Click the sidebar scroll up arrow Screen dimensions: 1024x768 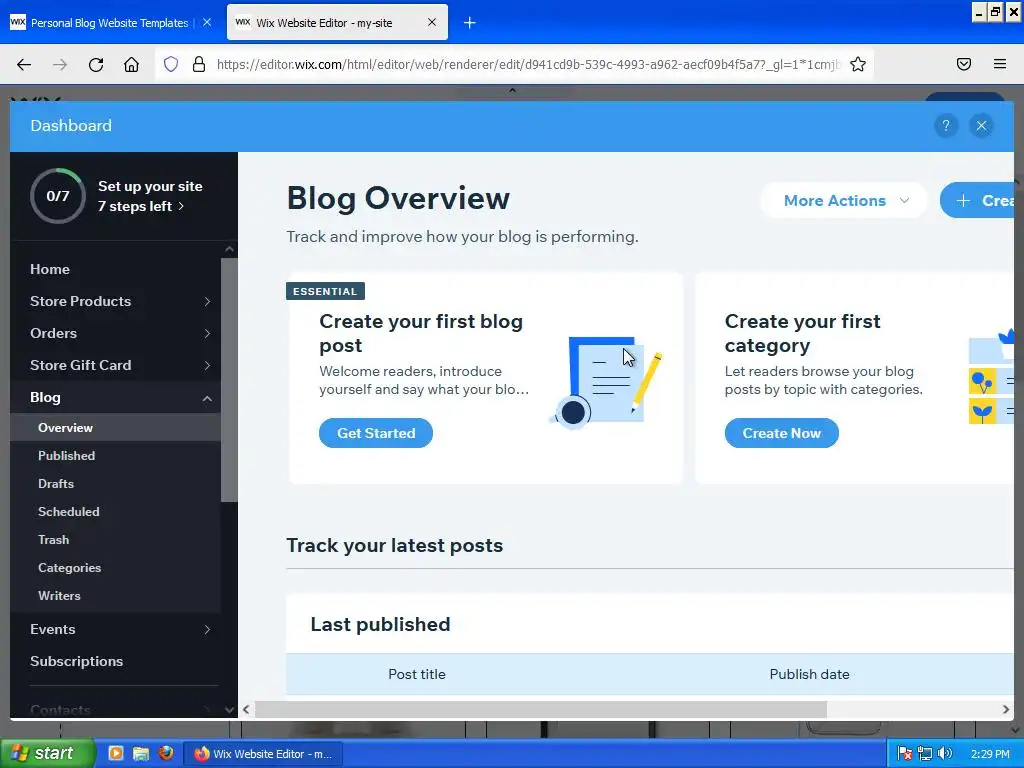tap(229, 249)
